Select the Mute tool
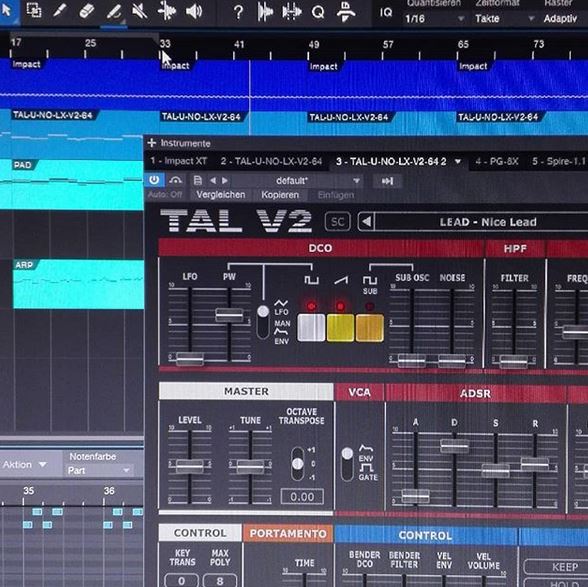The image size is (588, 587). pyautogui.click(x=140, y=12)
